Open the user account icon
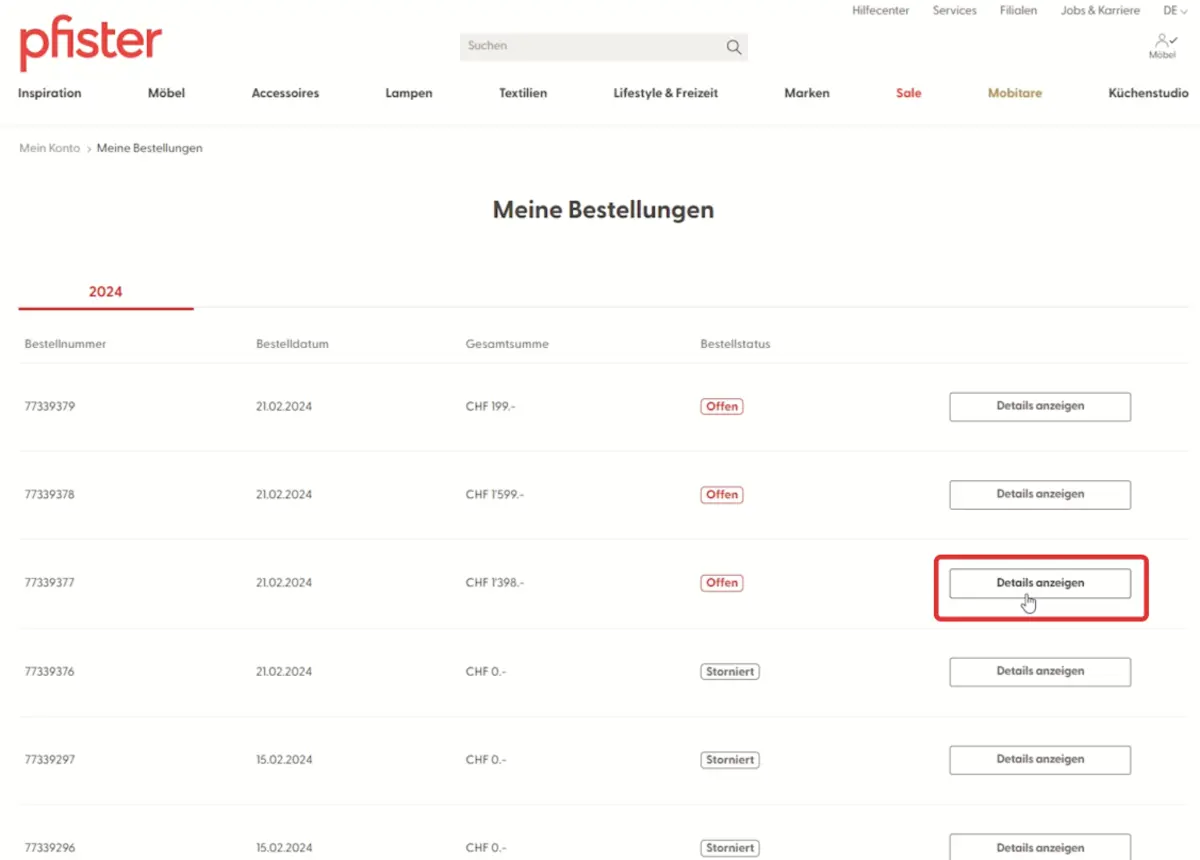 (x=1162, y=43)
